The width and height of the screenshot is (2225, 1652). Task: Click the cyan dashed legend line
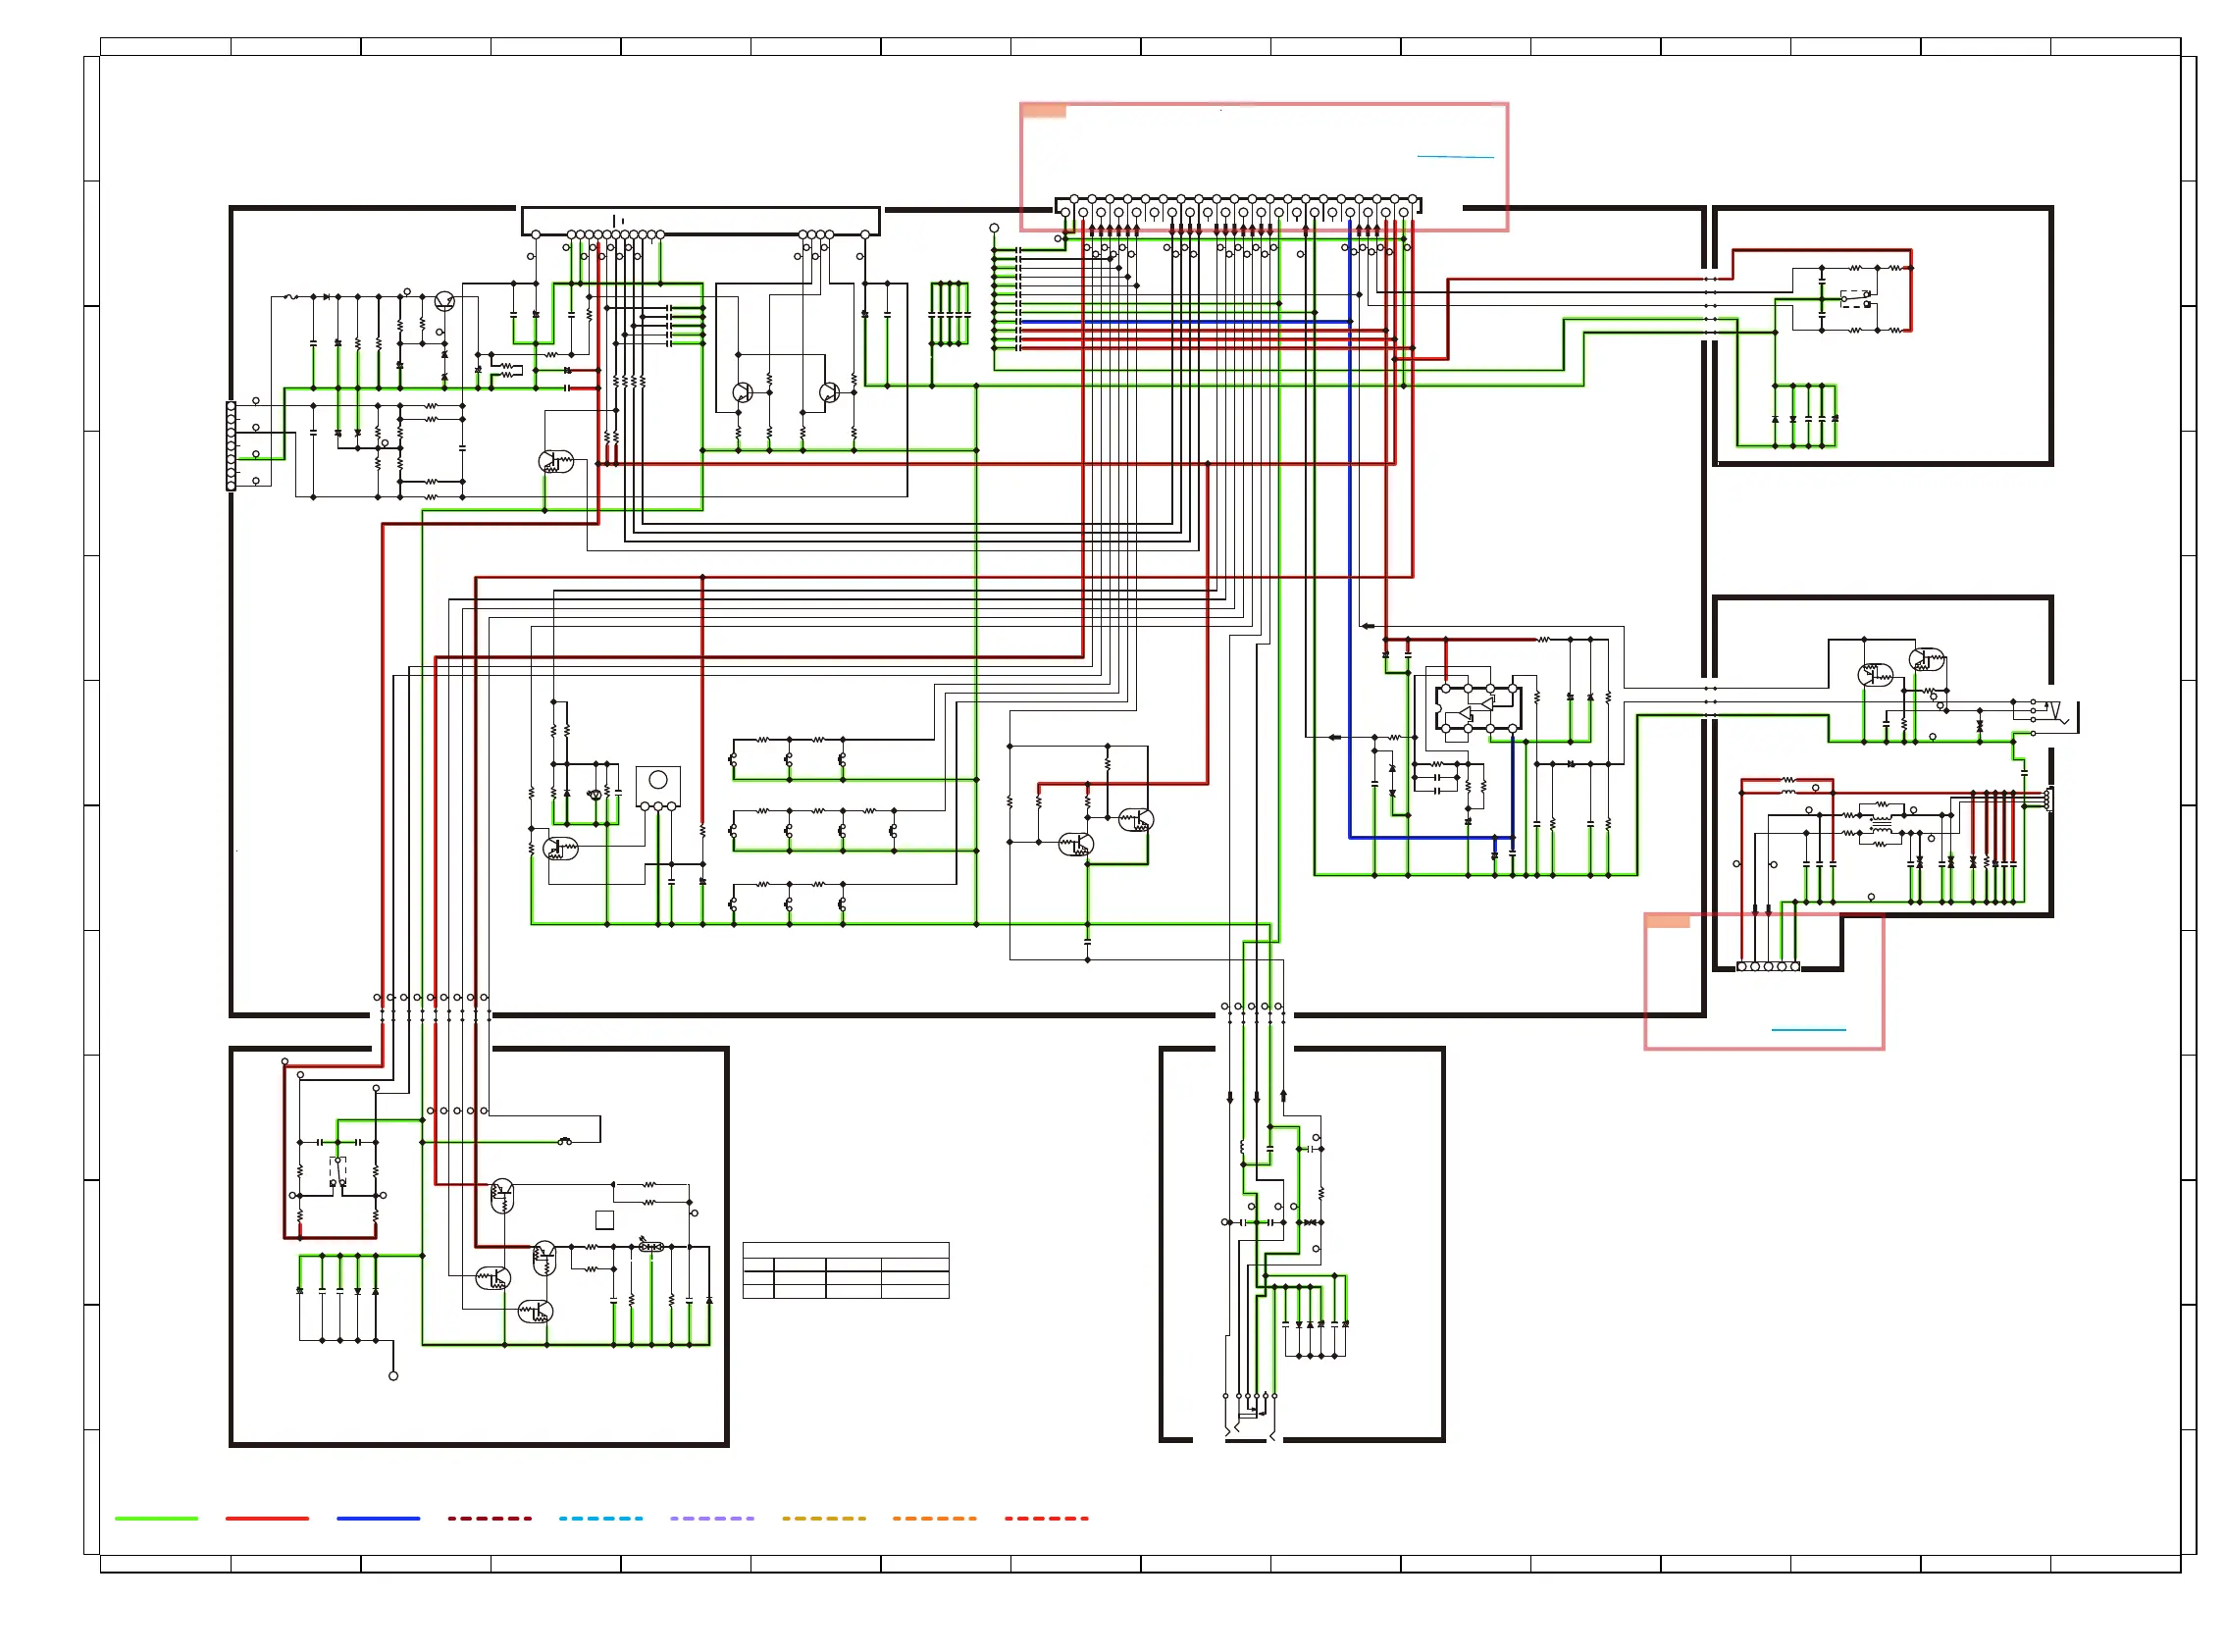point(601,1518)
